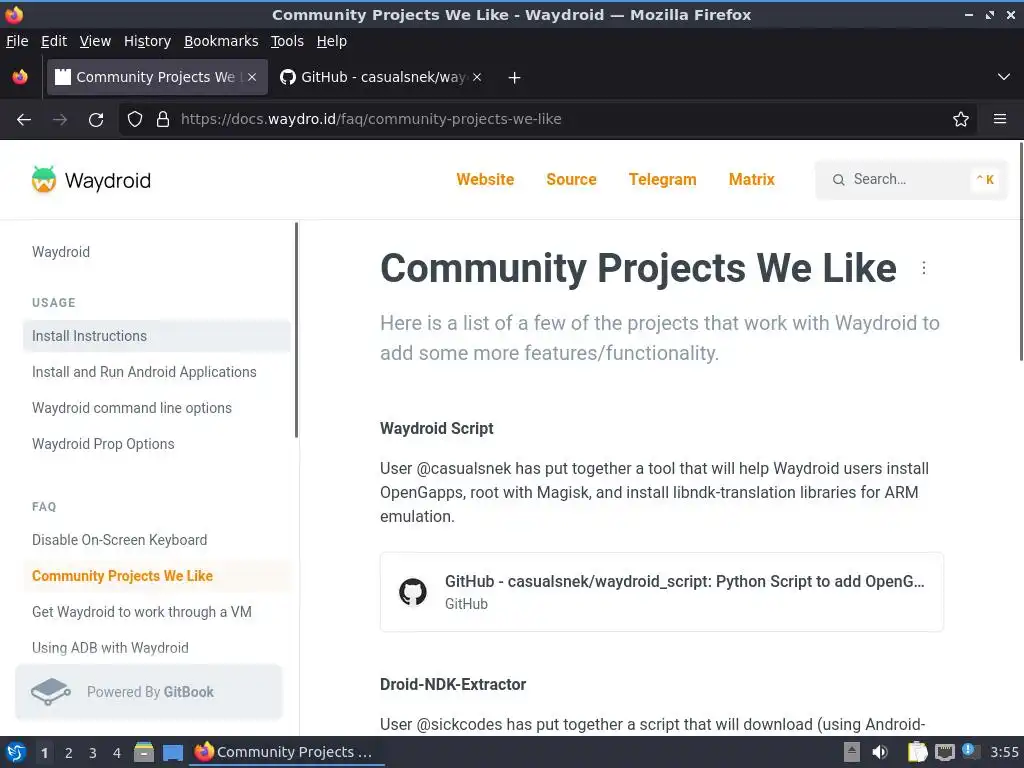Open the clipboard tray icon
1024x768 pixels.
point(918,752)
